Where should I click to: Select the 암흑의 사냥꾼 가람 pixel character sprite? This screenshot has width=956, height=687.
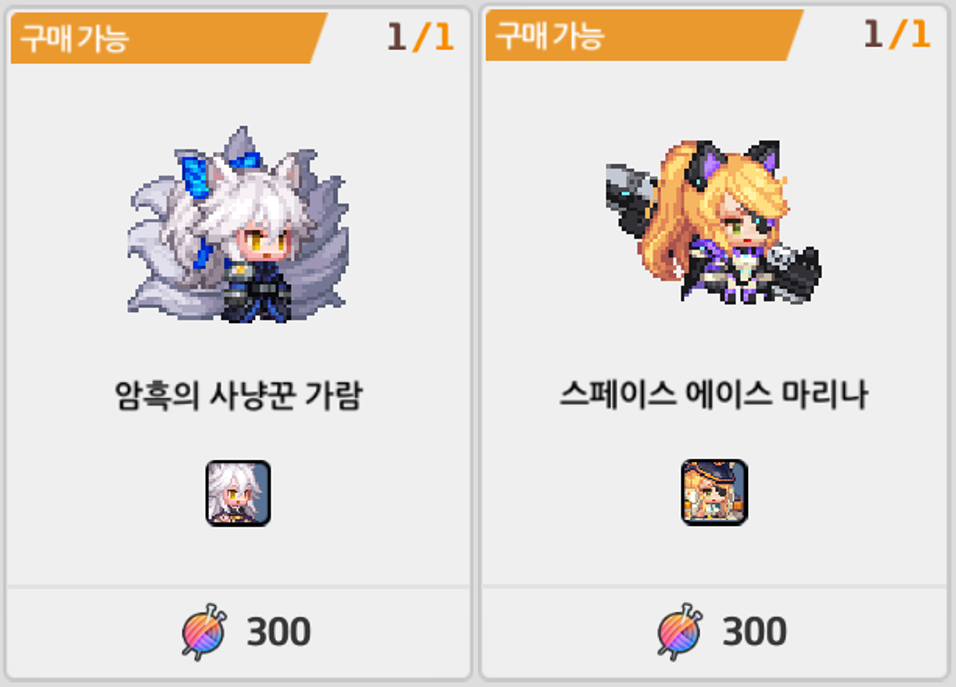(x=238, y=224)
